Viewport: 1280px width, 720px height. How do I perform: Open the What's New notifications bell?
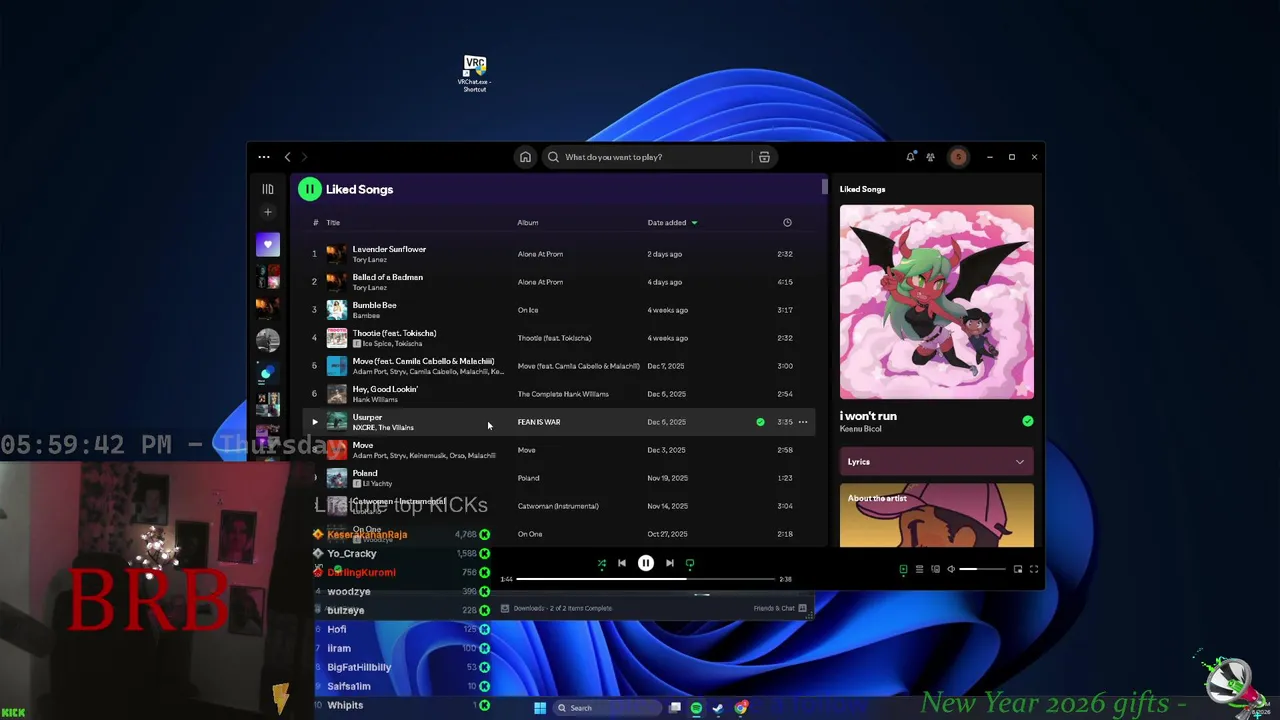[910, 157]
